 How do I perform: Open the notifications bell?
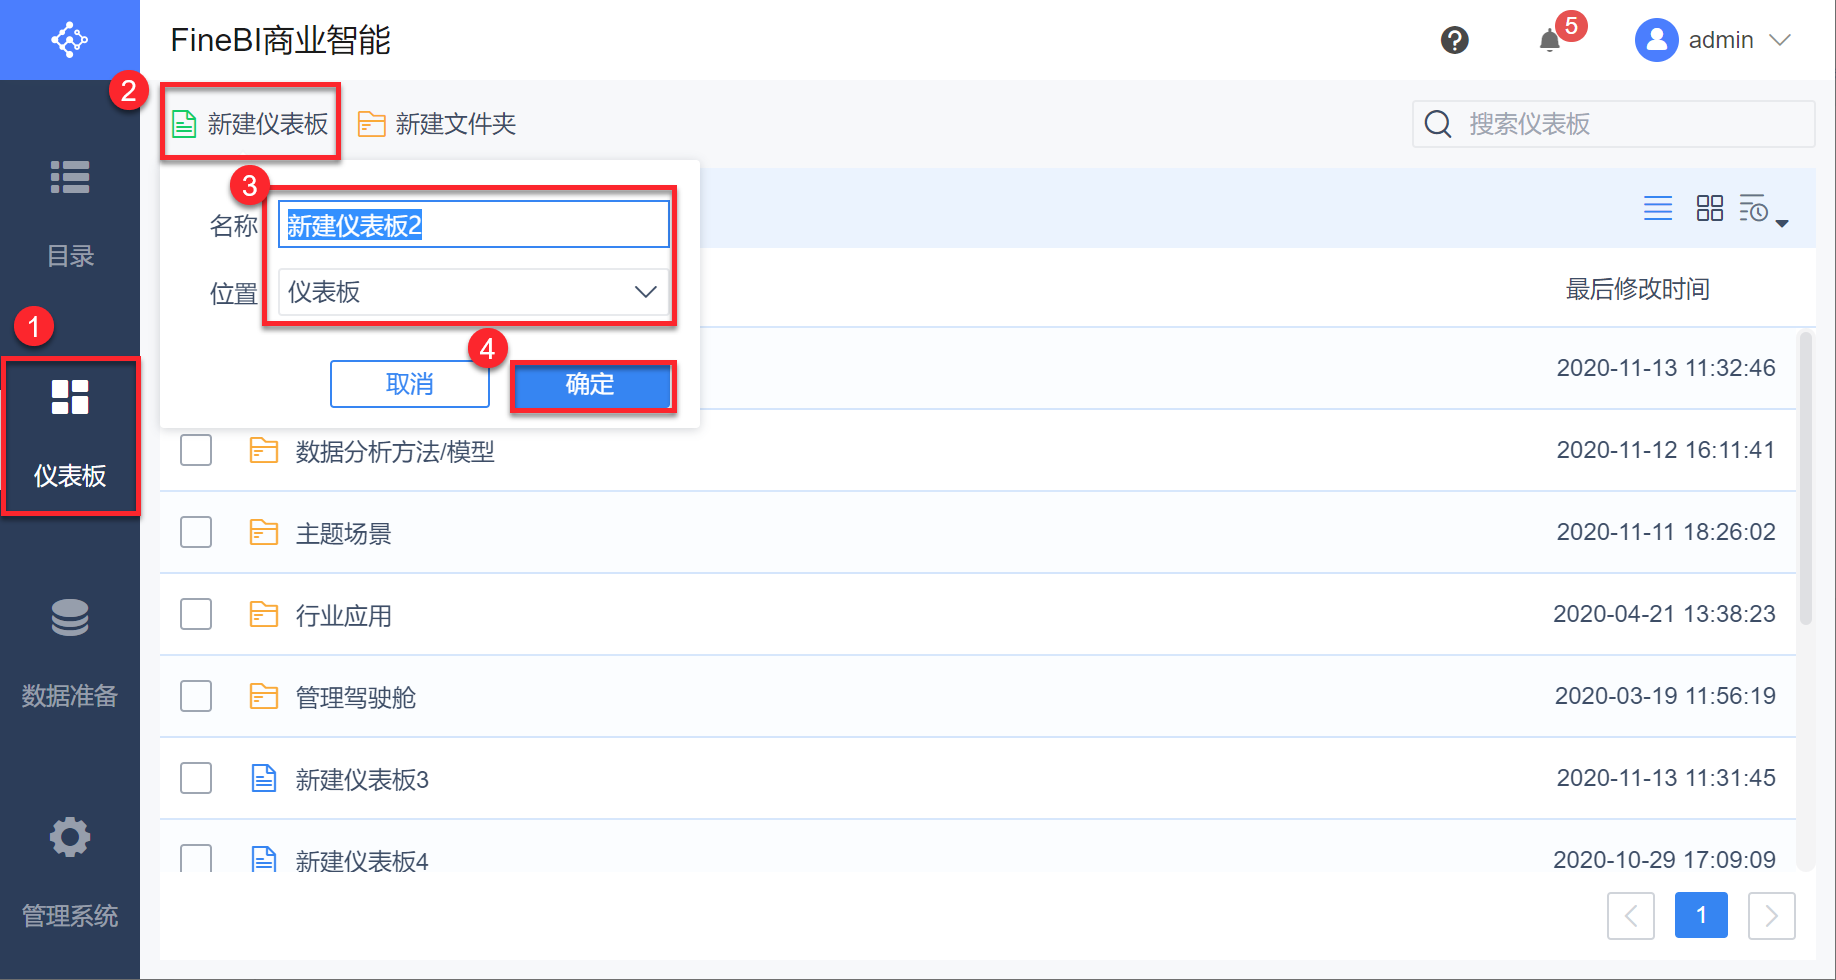1549,40
